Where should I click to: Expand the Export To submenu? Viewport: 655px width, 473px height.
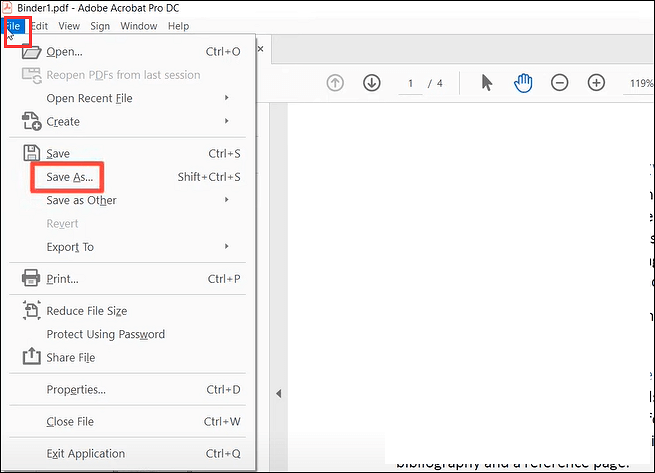[70, 247]
